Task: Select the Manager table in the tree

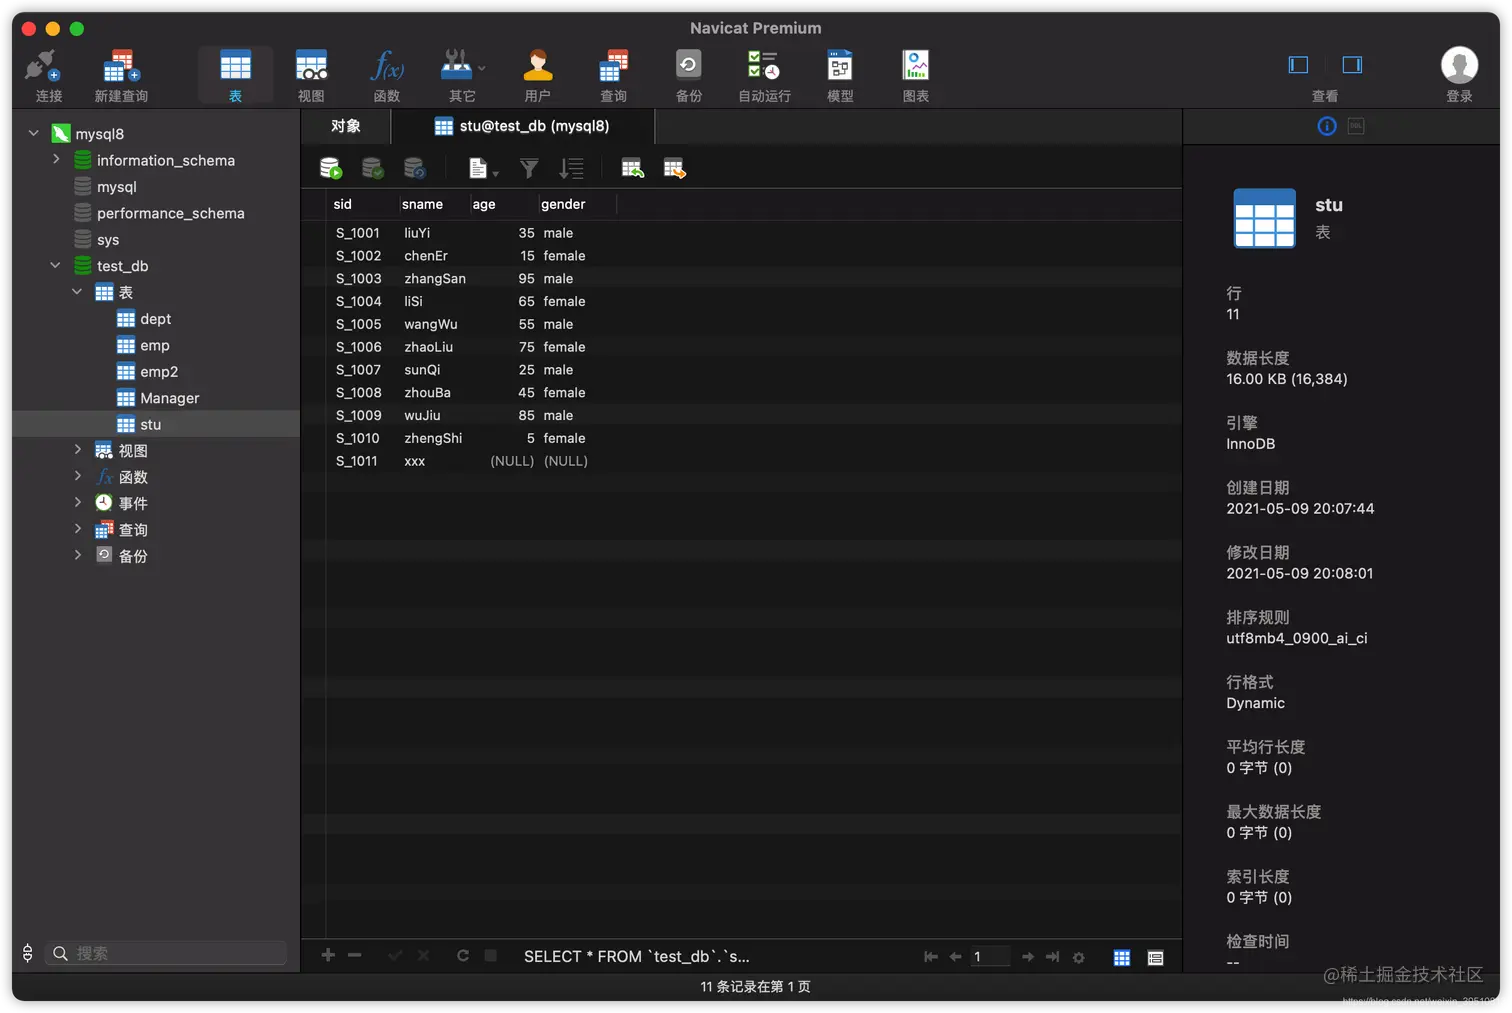Action: [170, 398]
